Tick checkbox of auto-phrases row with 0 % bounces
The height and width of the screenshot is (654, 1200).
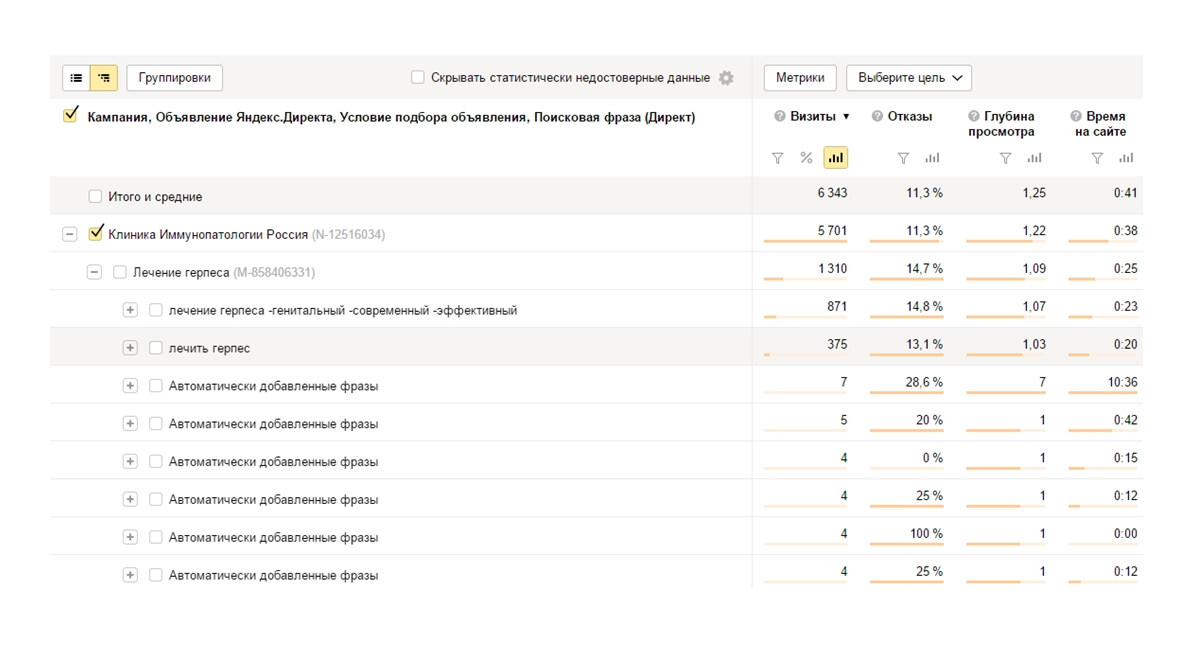tap(155, 462)
